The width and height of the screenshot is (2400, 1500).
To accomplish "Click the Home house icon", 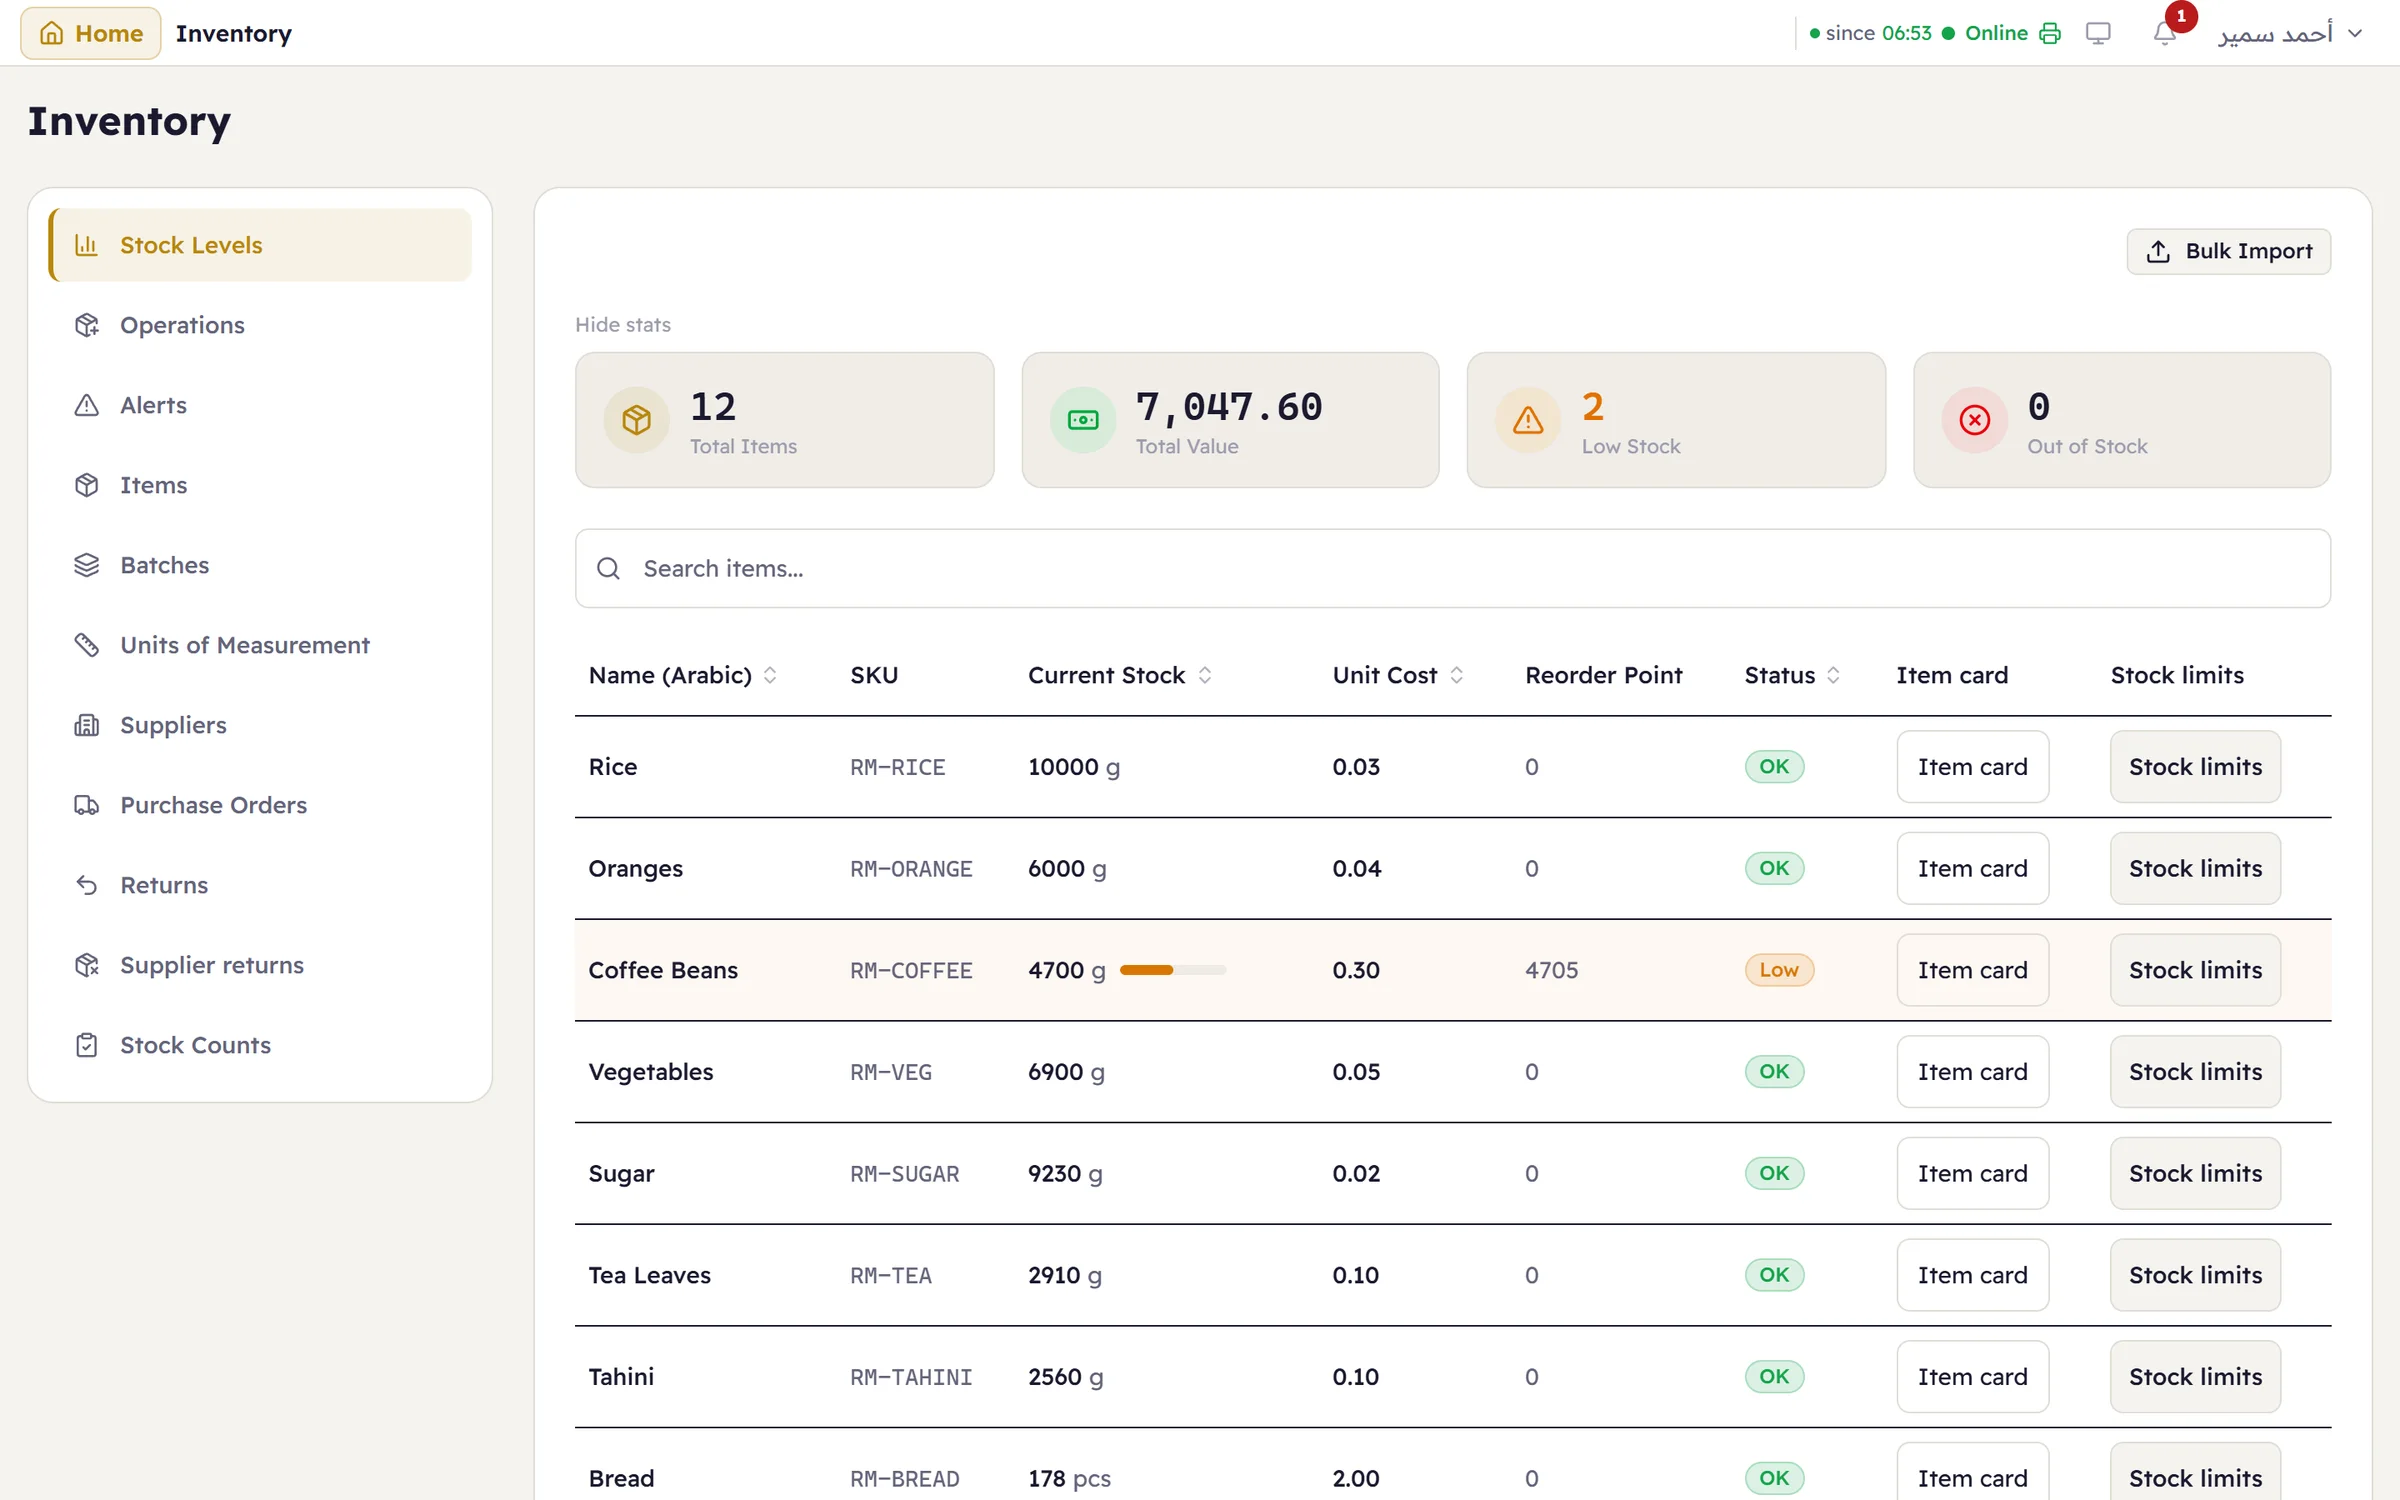I will 52,33.
